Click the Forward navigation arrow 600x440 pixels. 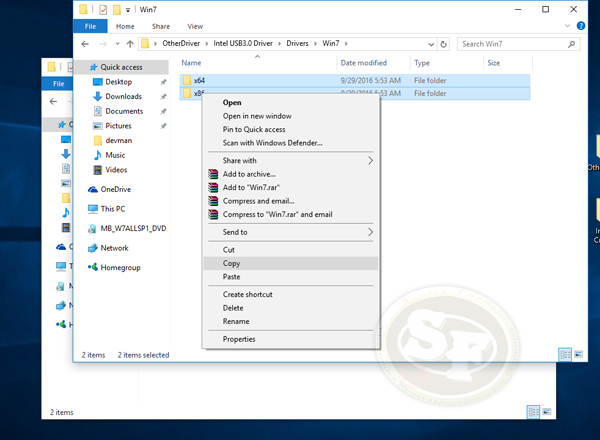103,44
